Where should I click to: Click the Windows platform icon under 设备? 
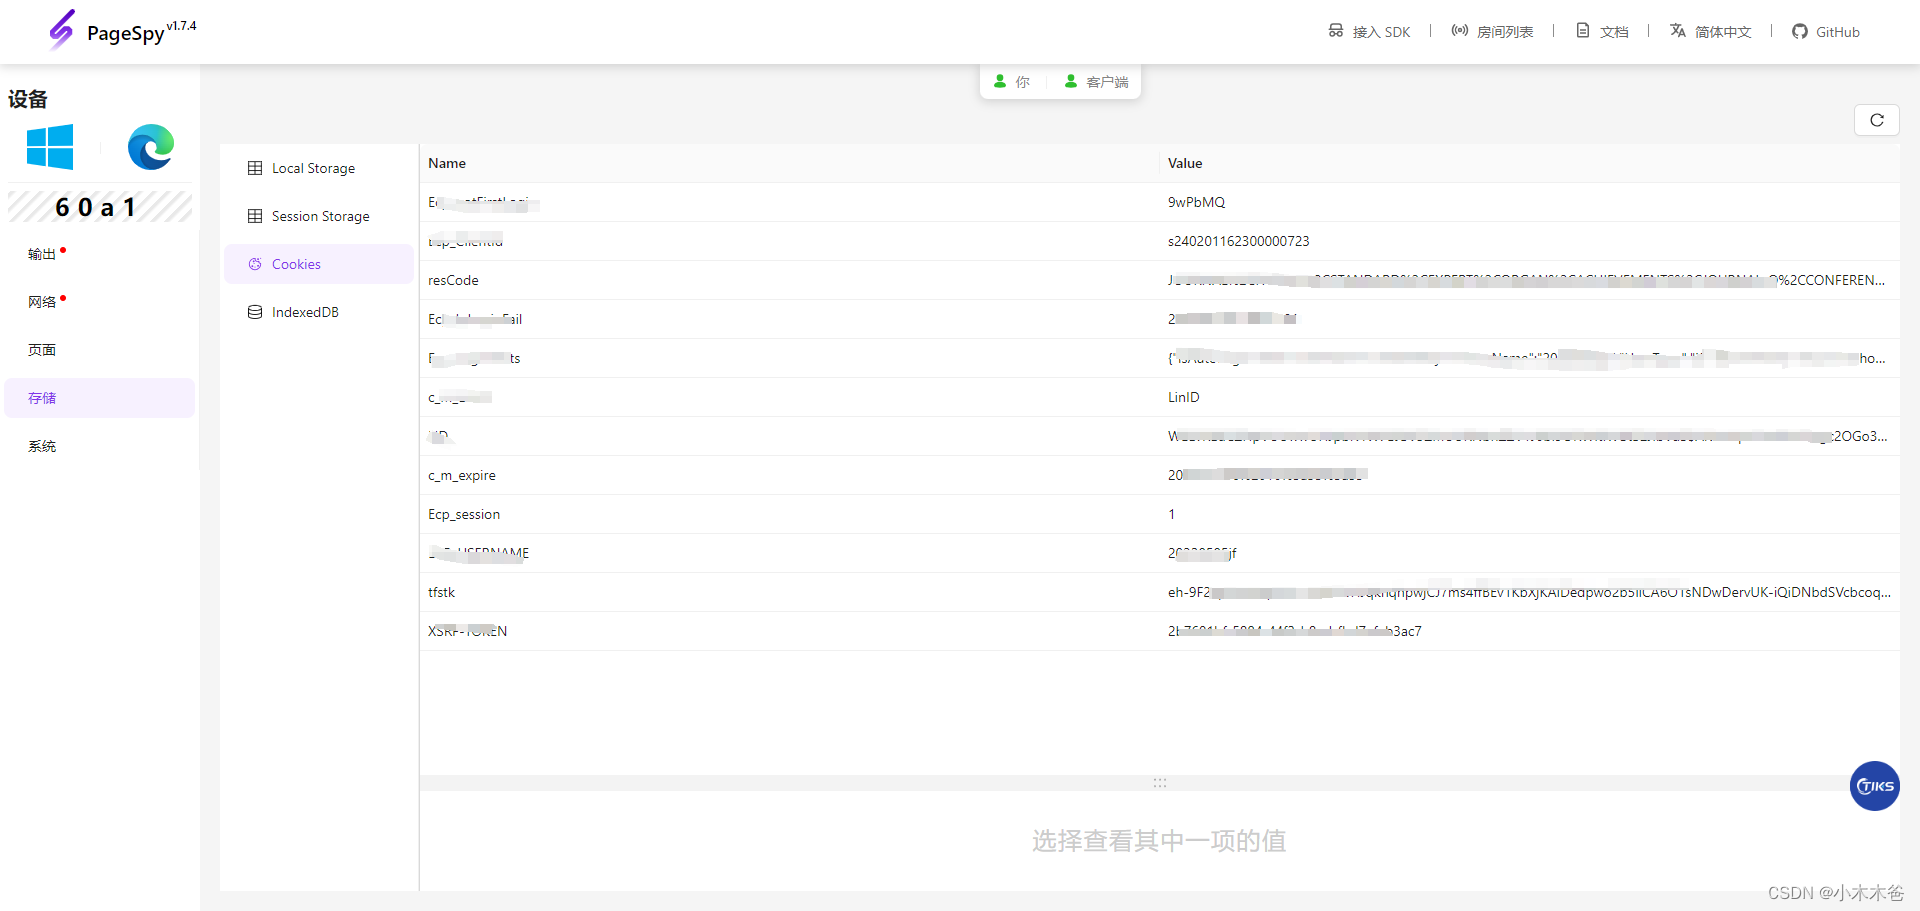(x=50, y=147)
